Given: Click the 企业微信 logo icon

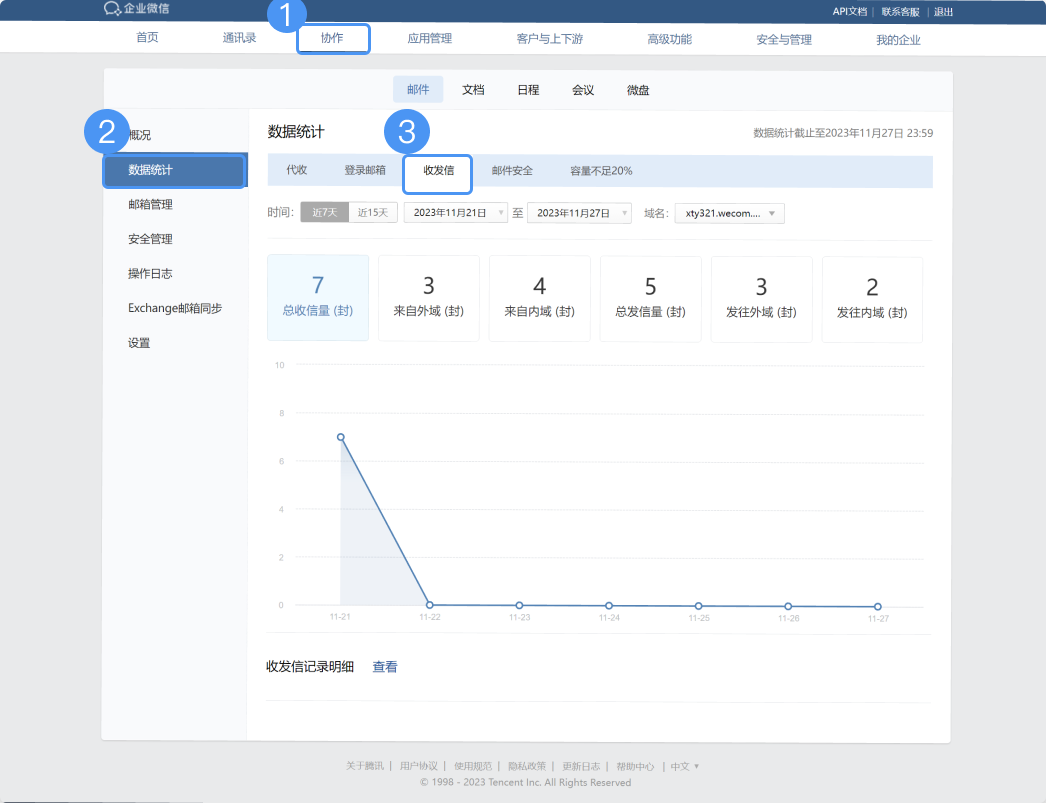Looking at the screenshot, I should (112, 9).
